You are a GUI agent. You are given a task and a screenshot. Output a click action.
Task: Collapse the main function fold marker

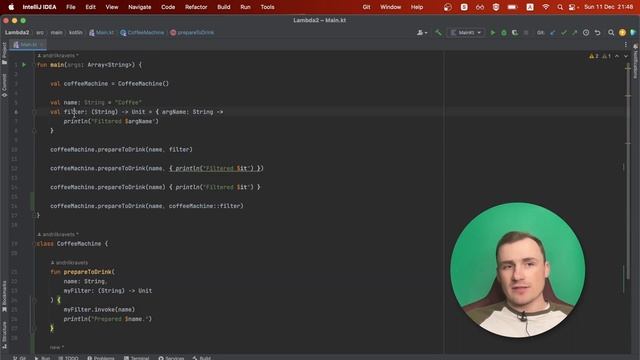pos(34,64)
